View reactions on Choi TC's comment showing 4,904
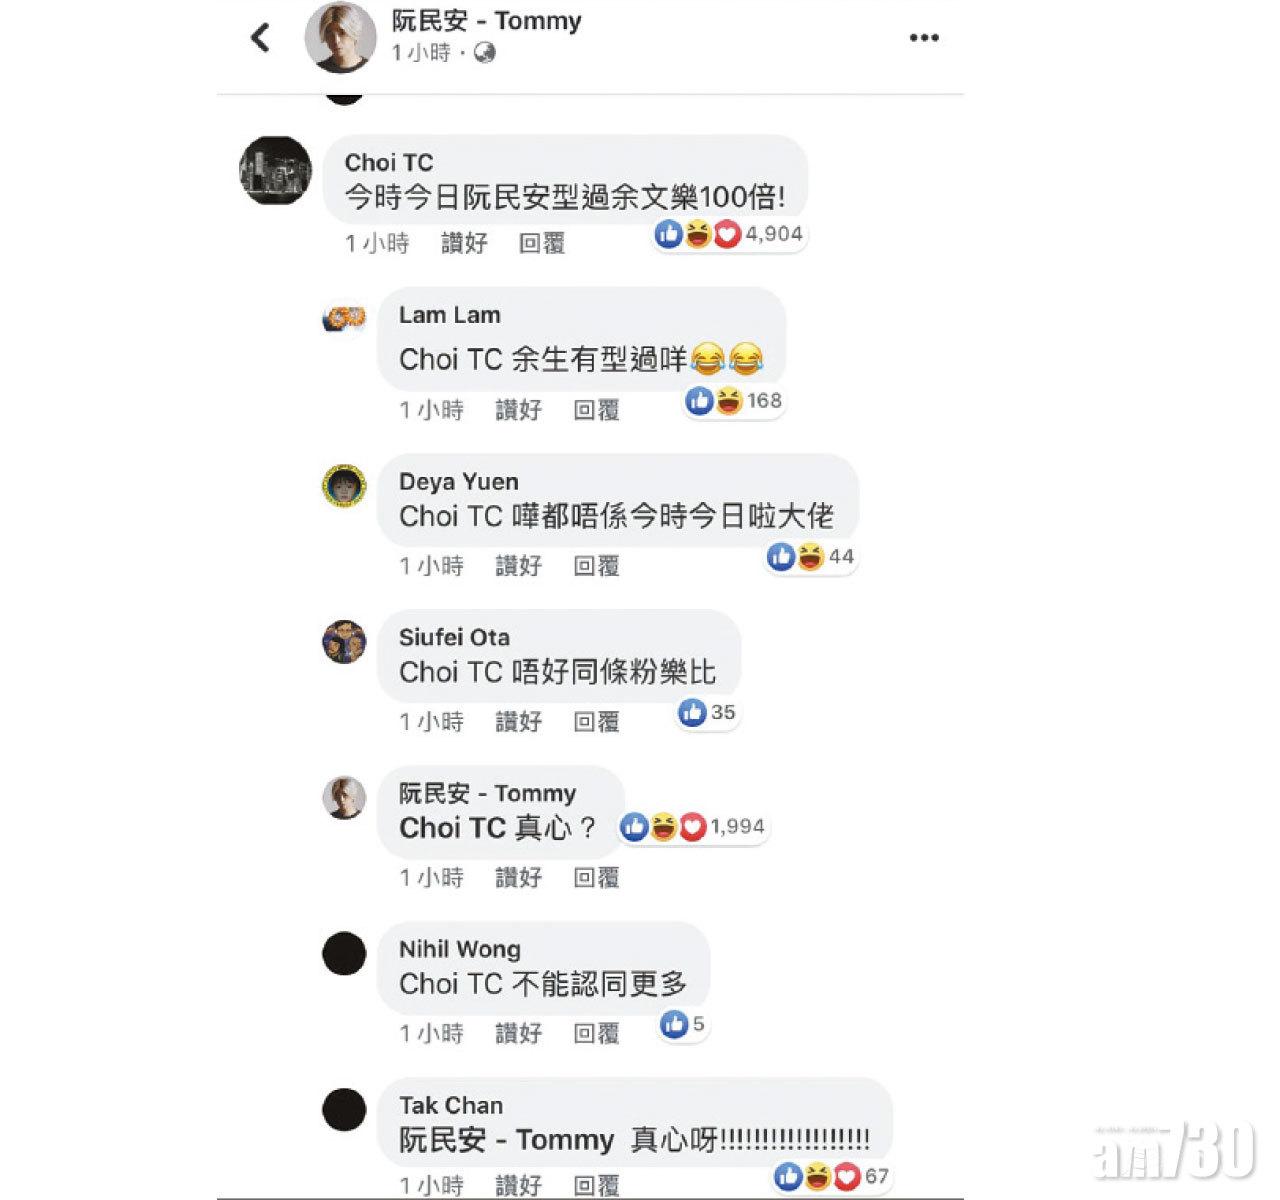 tap(729, 234)
